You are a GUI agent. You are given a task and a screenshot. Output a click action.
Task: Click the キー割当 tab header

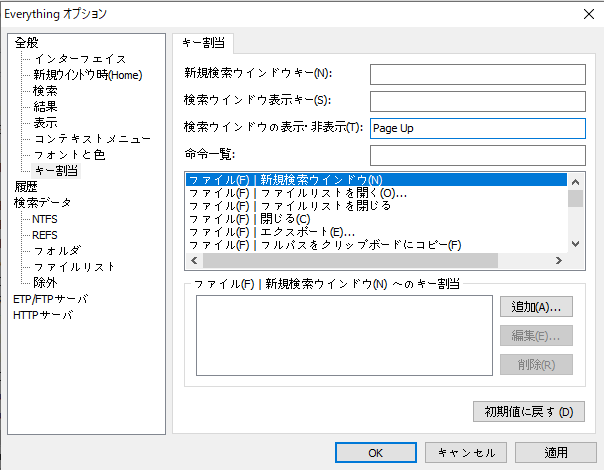click(x=203, y=43)
